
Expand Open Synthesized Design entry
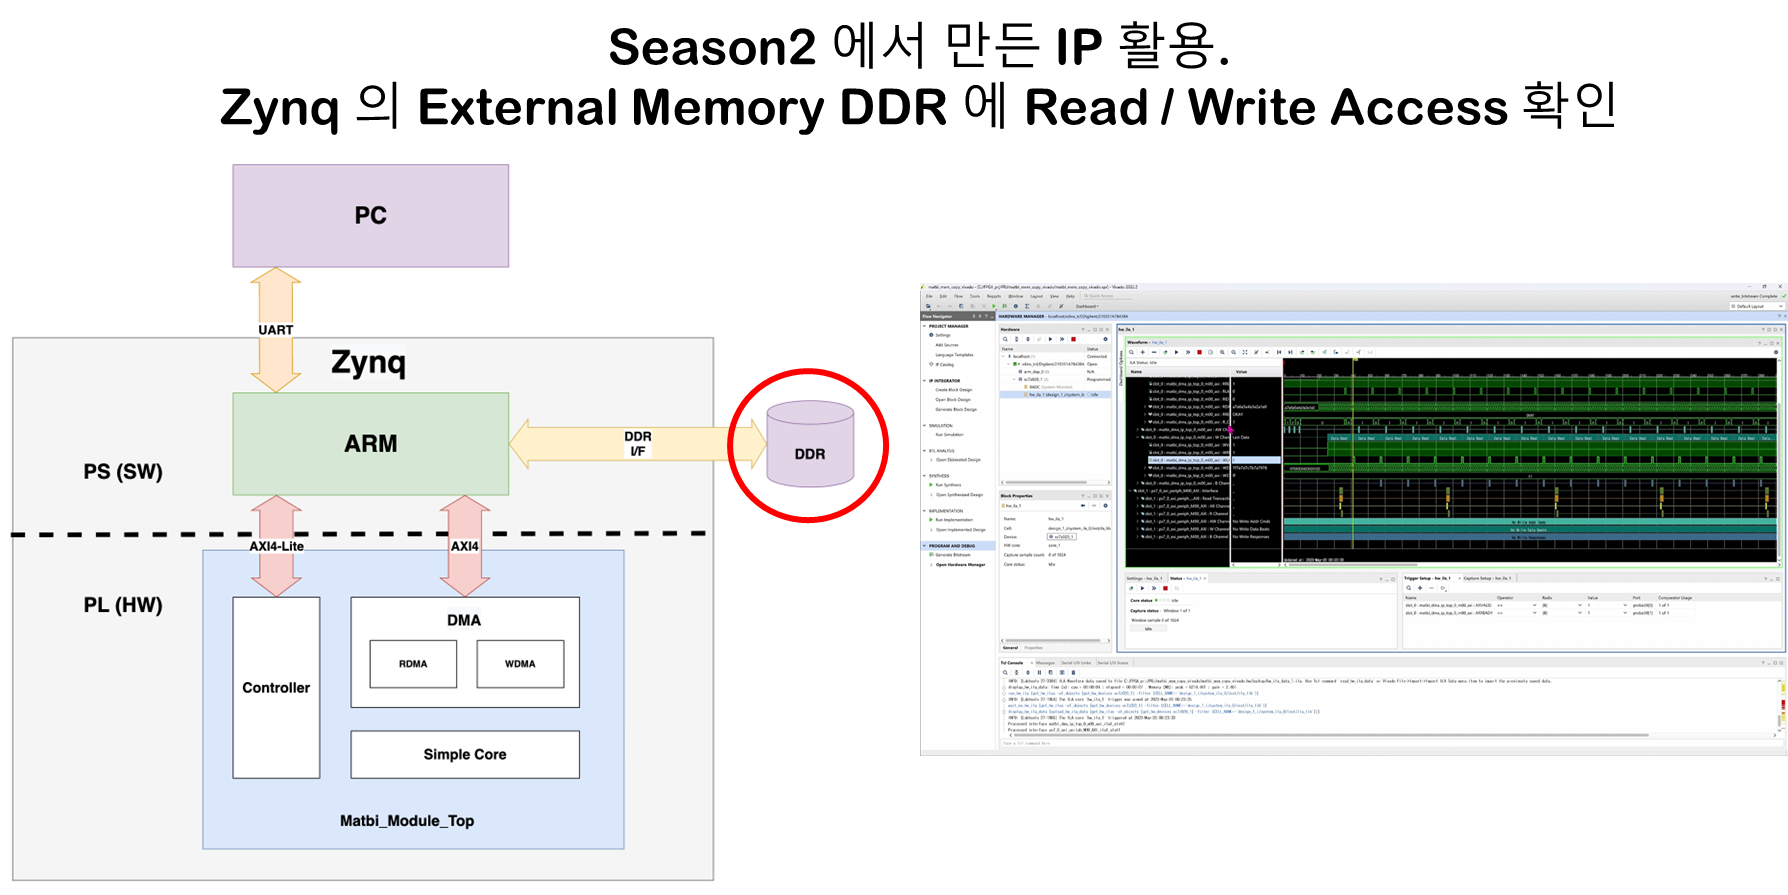931,495
